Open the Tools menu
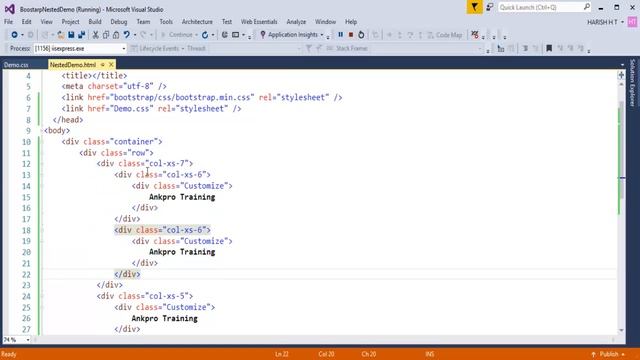Screen dimensions: 640x360 tap(166, 22)
